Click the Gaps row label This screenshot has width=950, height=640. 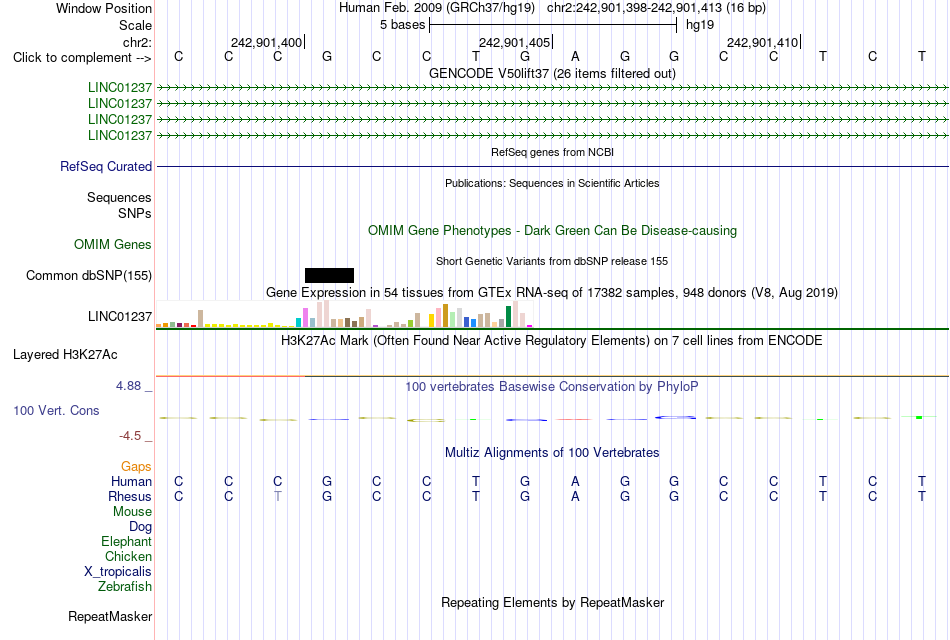136,466
